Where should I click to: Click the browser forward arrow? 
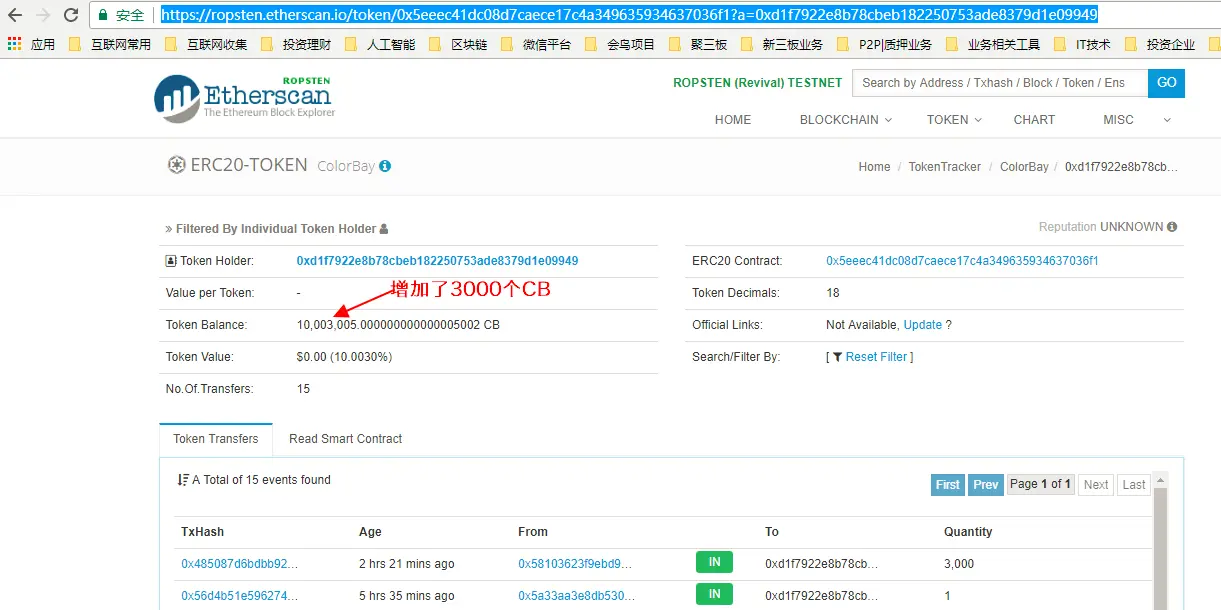[43, 15]
